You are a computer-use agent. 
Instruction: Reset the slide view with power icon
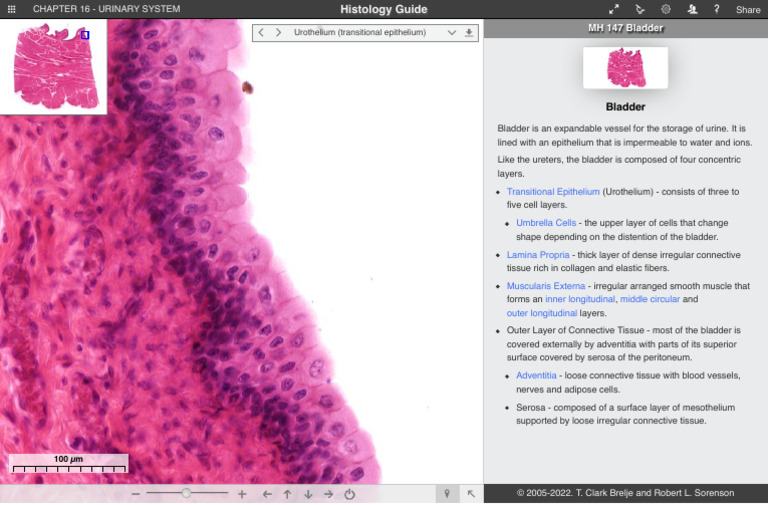[350, 494]
